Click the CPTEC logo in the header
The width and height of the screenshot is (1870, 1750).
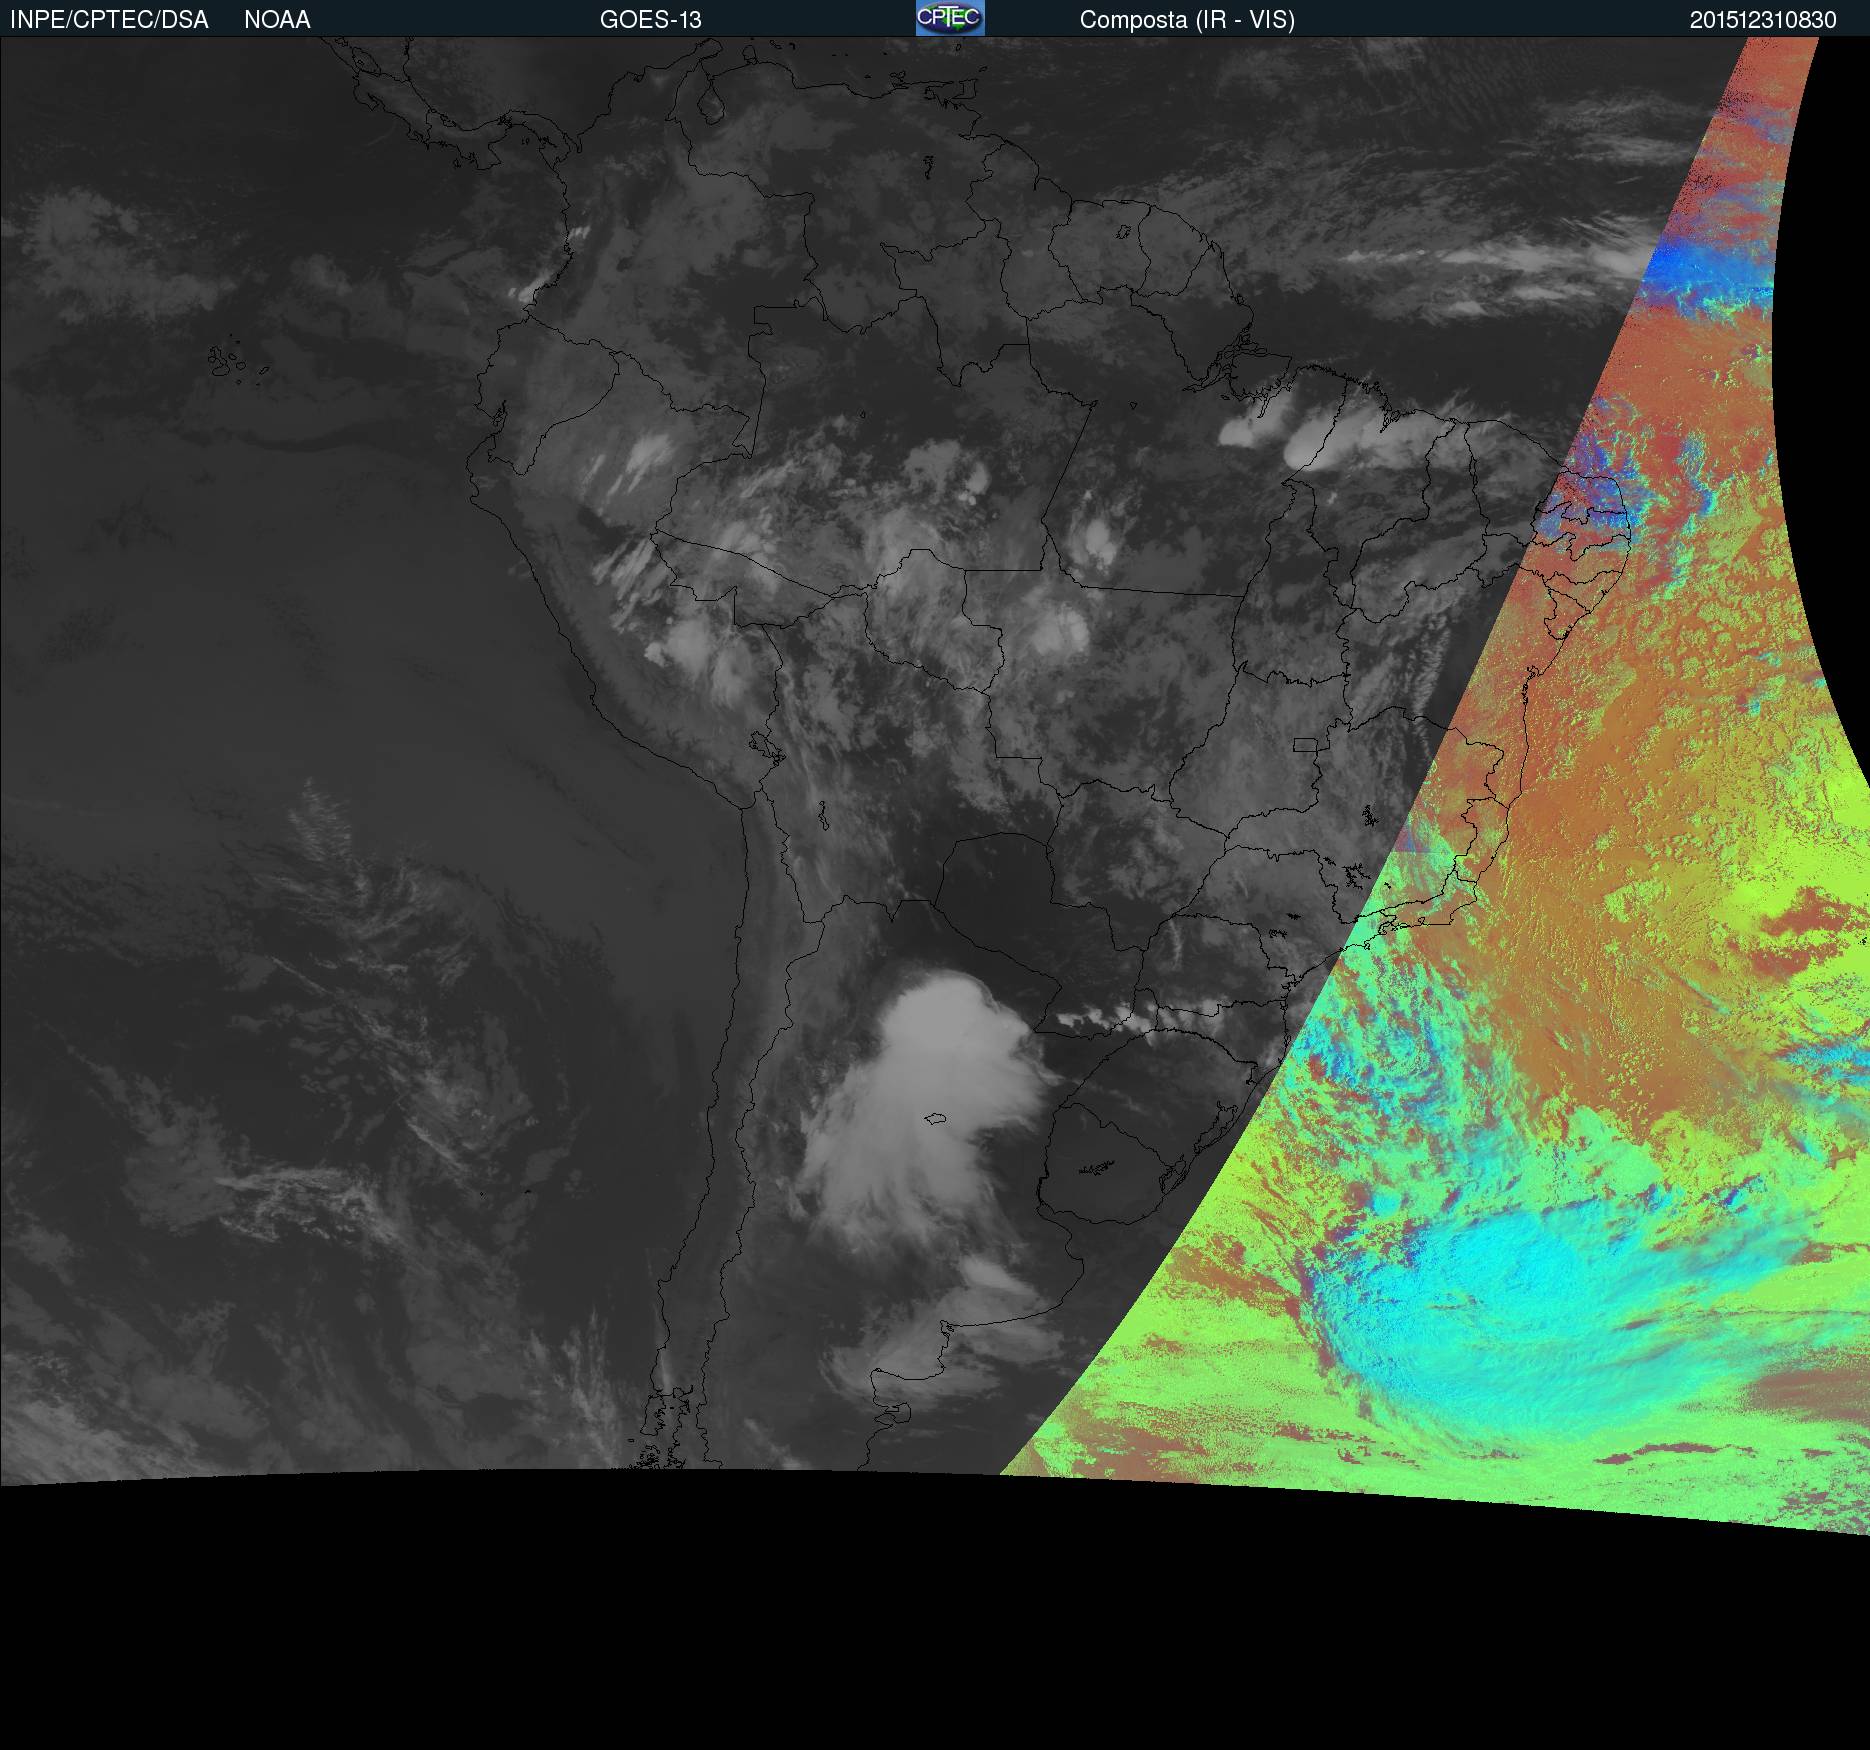(x=950, y=18)
